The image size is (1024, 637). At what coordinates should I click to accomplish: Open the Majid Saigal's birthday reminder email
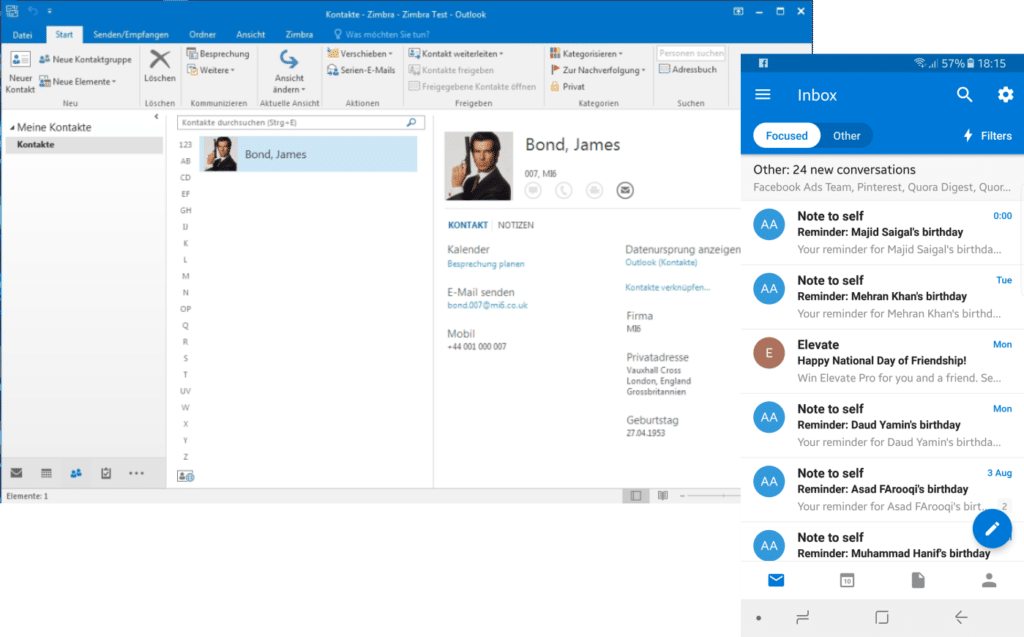click(x=882, y=233)
